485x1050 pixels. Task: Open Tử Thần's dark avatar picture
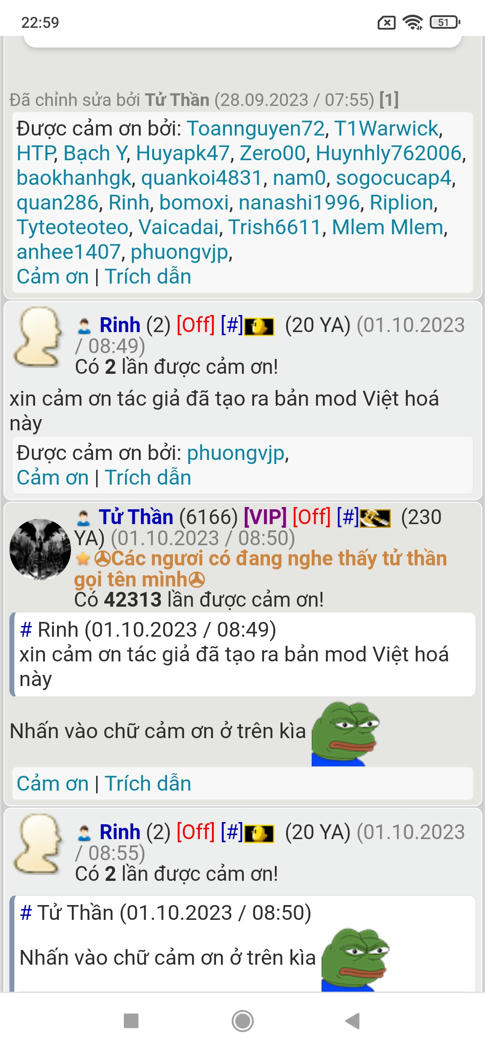[x=40, y=549]
